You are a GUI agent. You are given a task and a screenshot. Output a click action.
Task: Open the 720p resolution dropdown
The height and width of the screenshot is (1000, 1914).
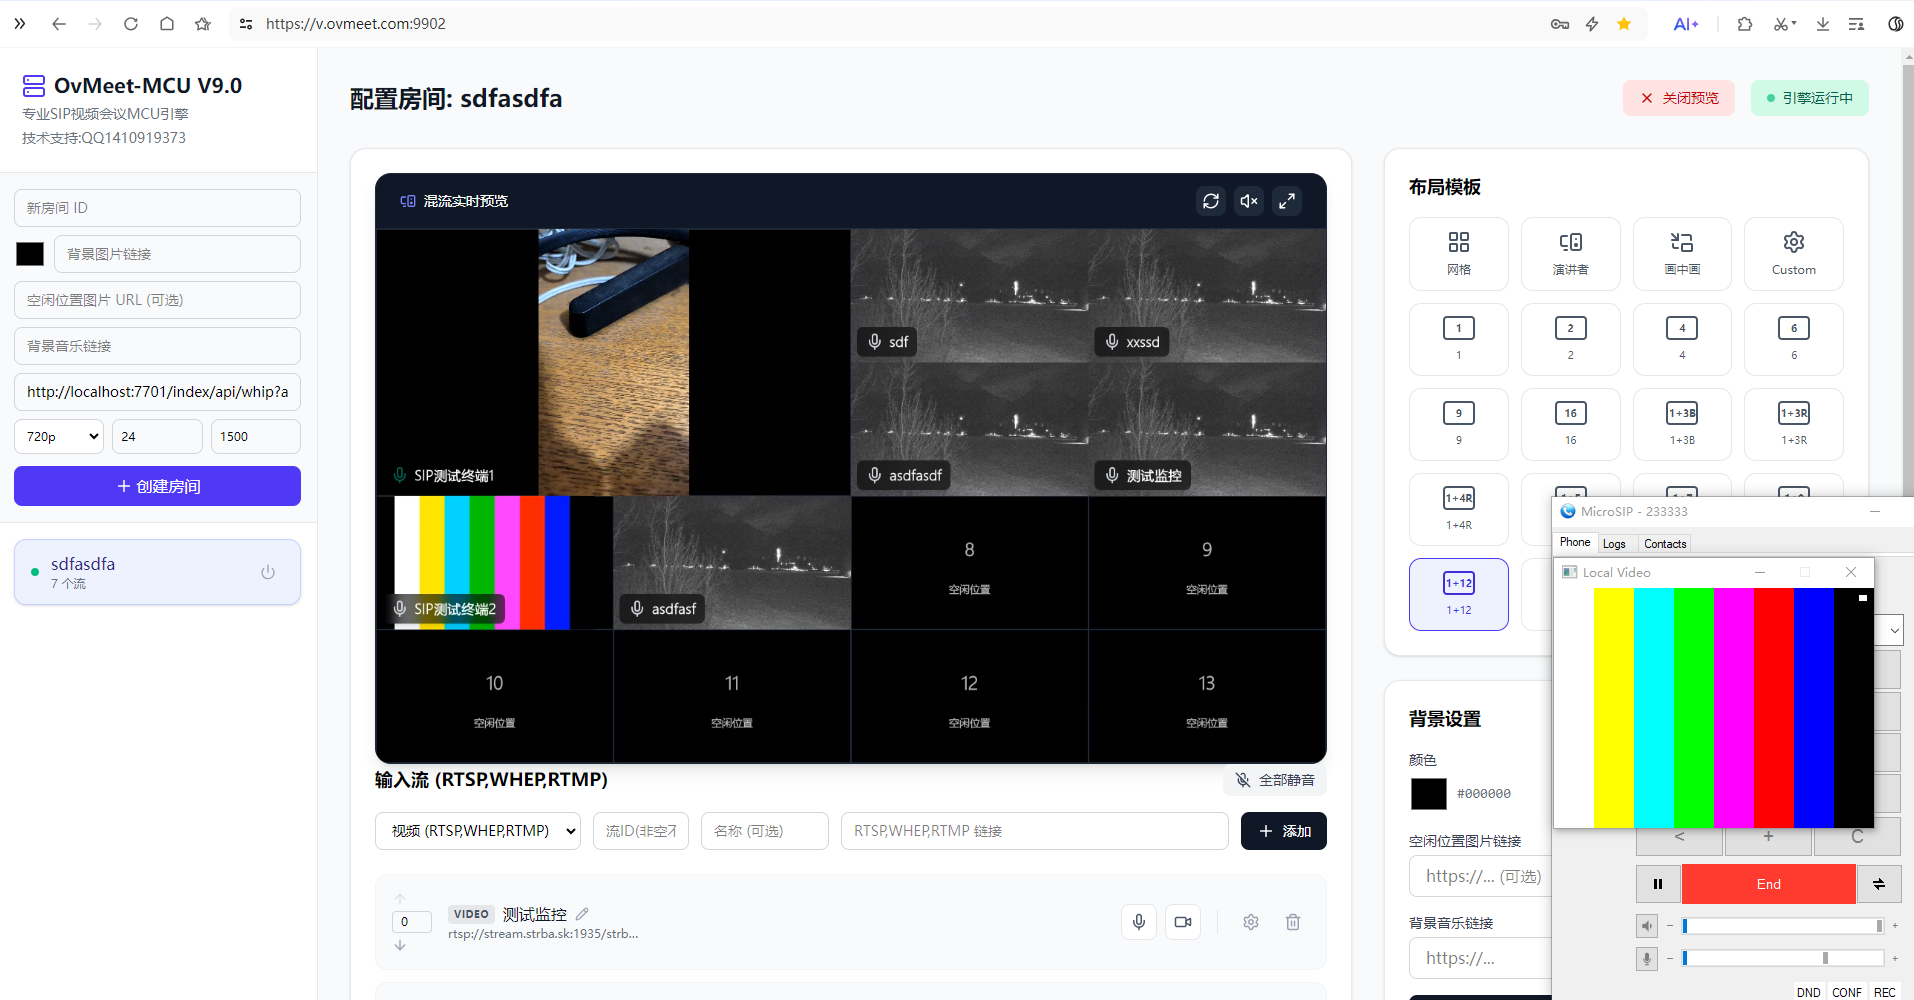(59, 436)
